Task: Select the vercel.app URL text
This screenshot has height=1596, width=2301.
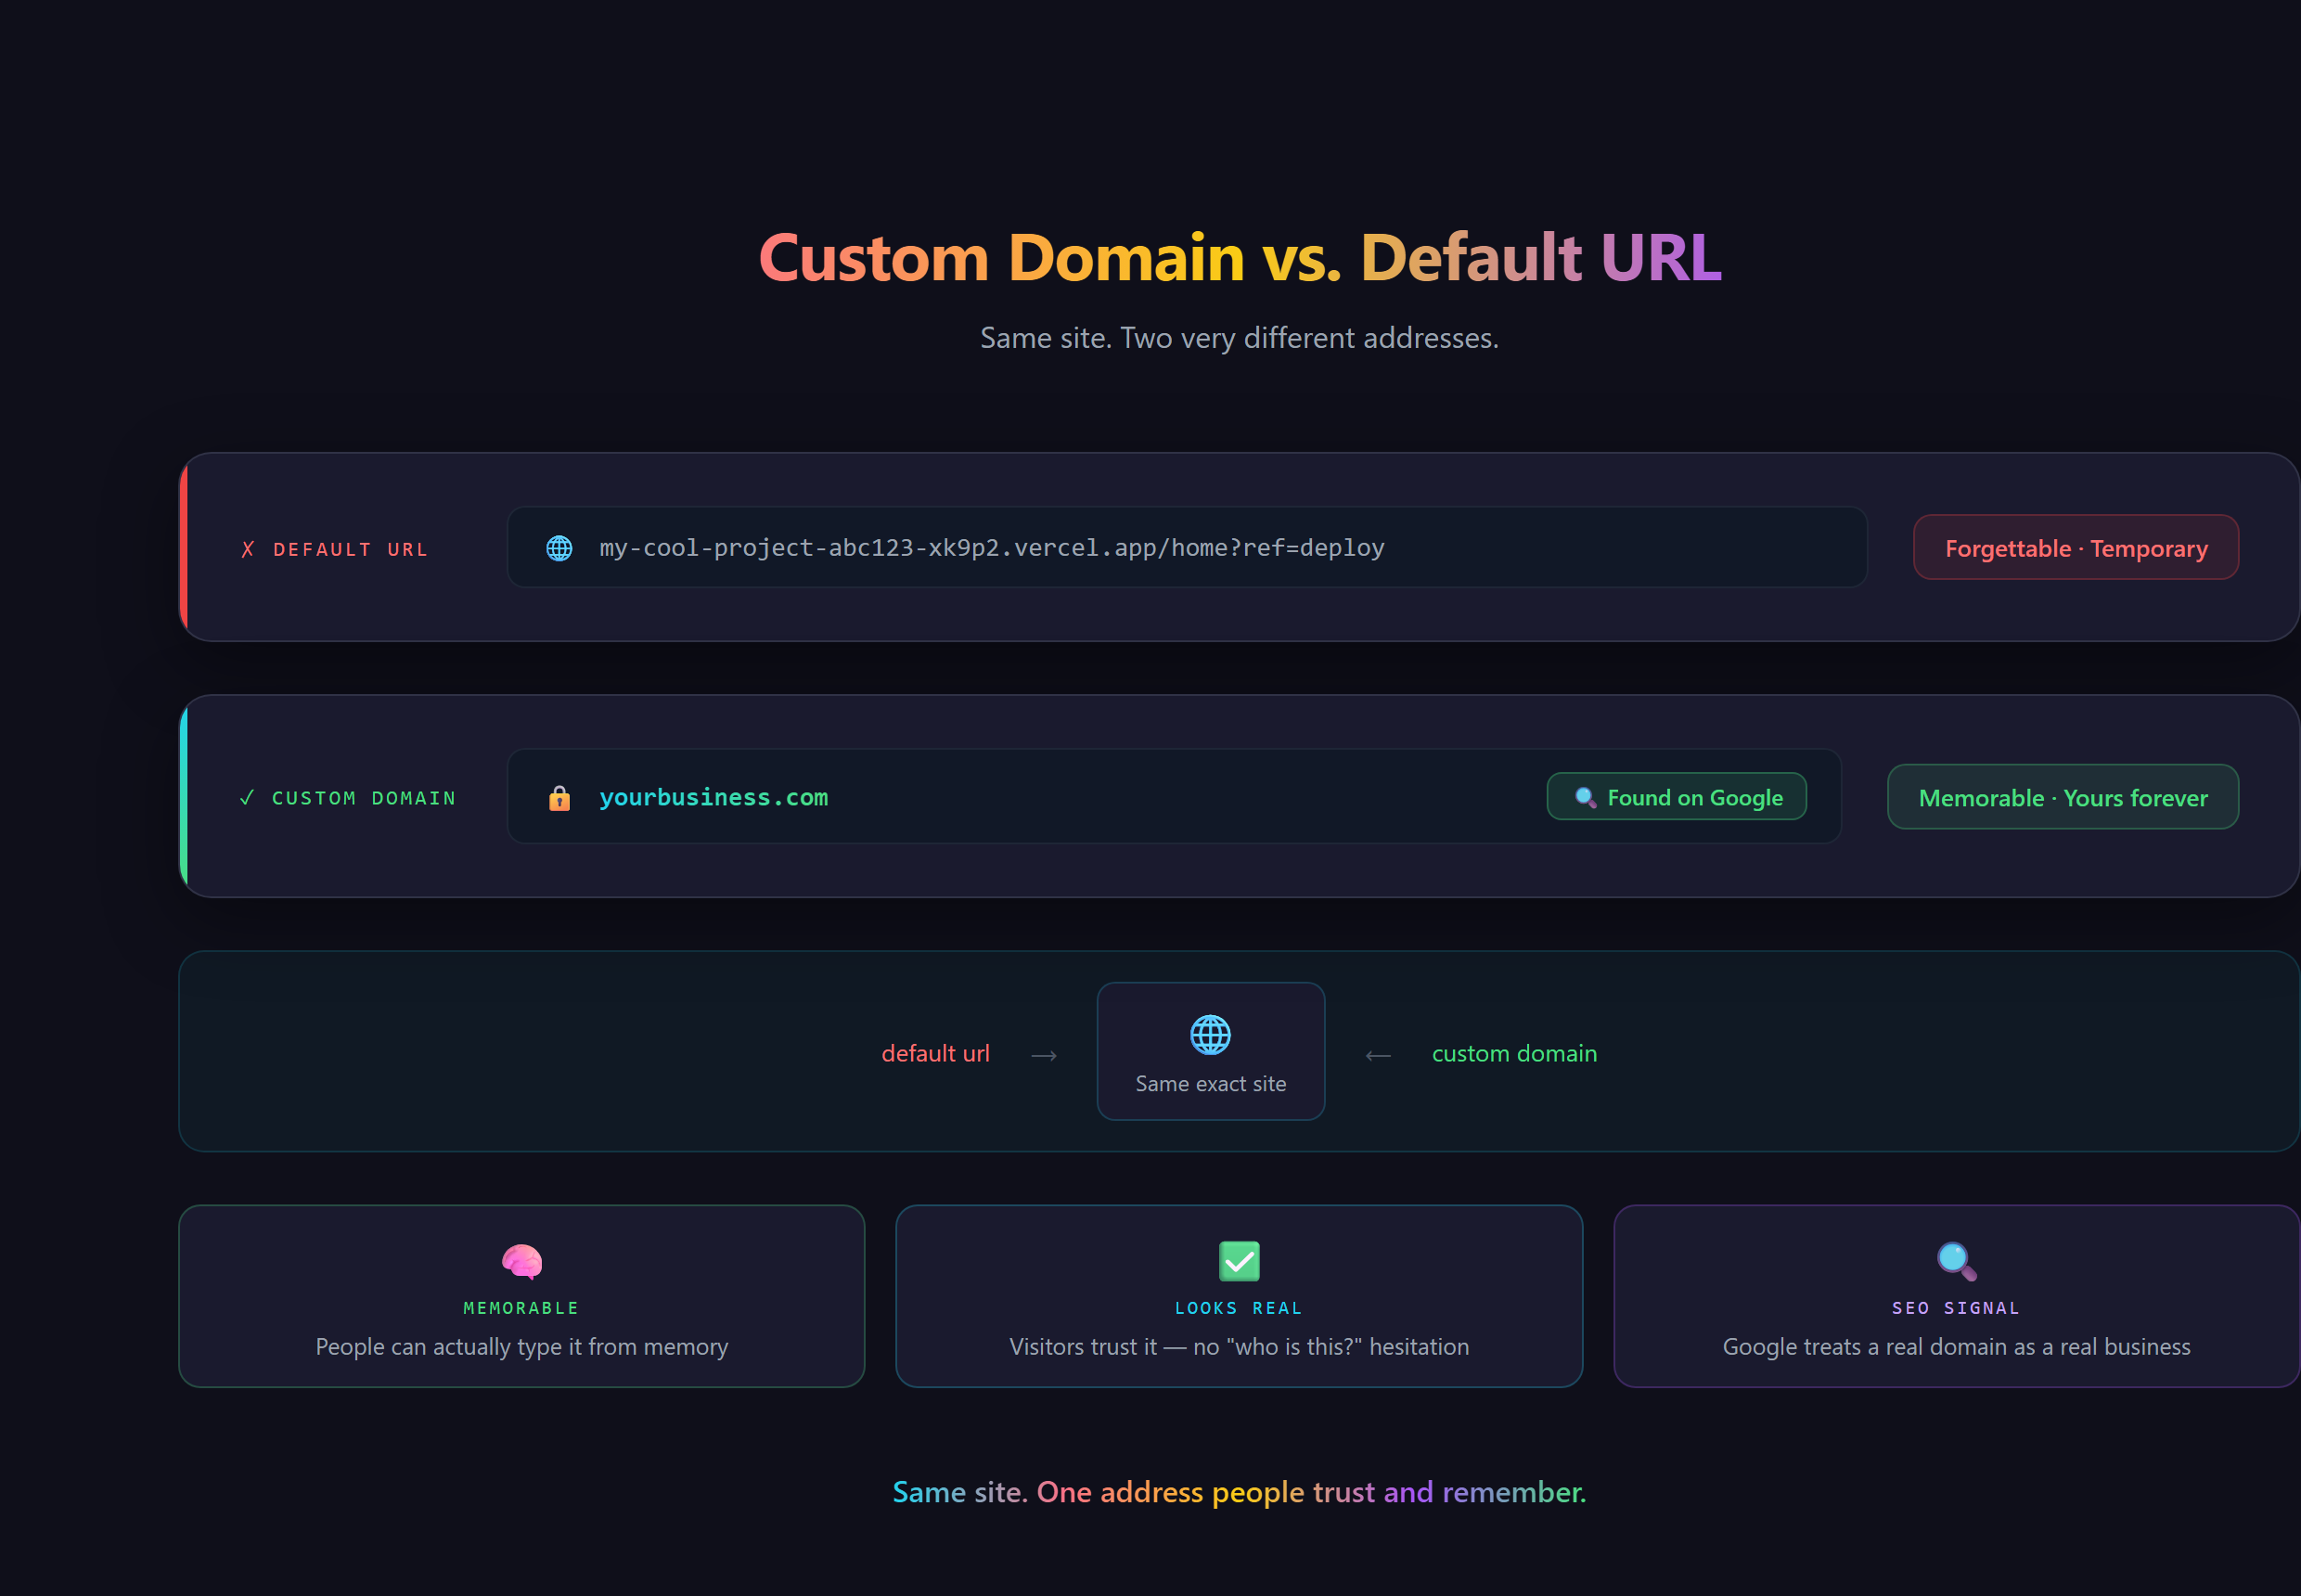Action: pos(992,548)
